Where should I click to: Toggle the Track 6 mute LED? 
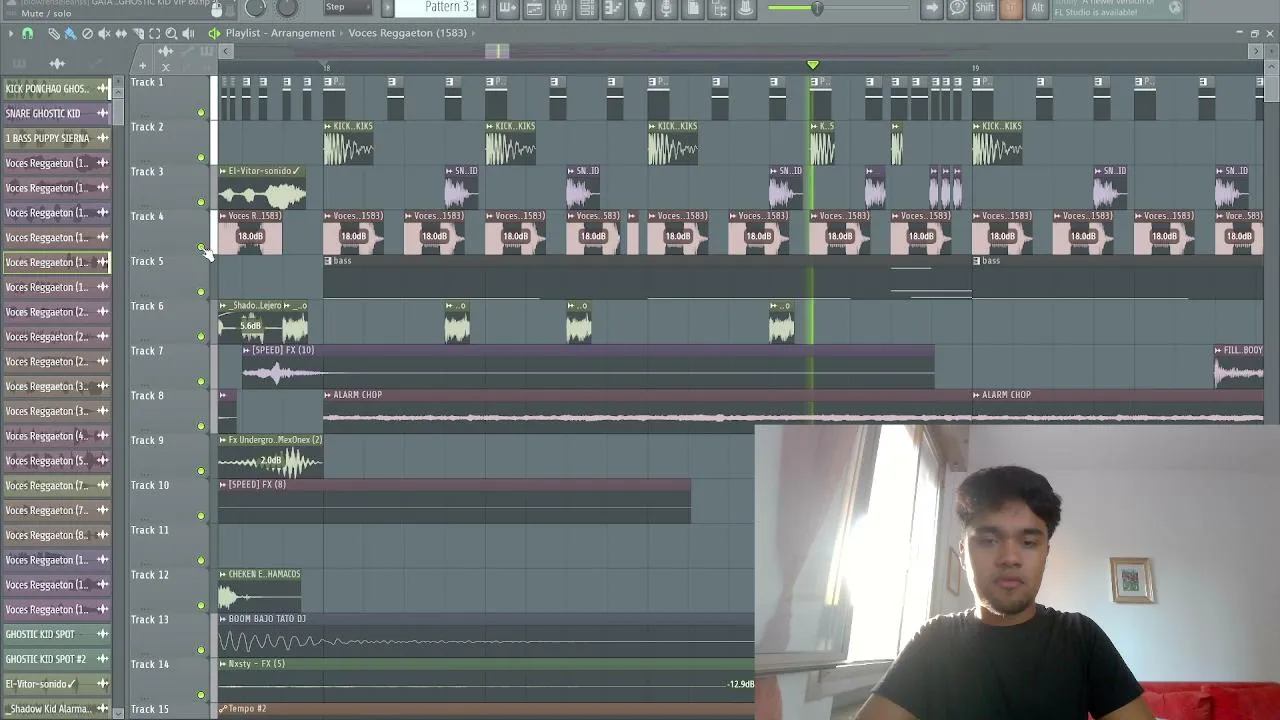201,337
